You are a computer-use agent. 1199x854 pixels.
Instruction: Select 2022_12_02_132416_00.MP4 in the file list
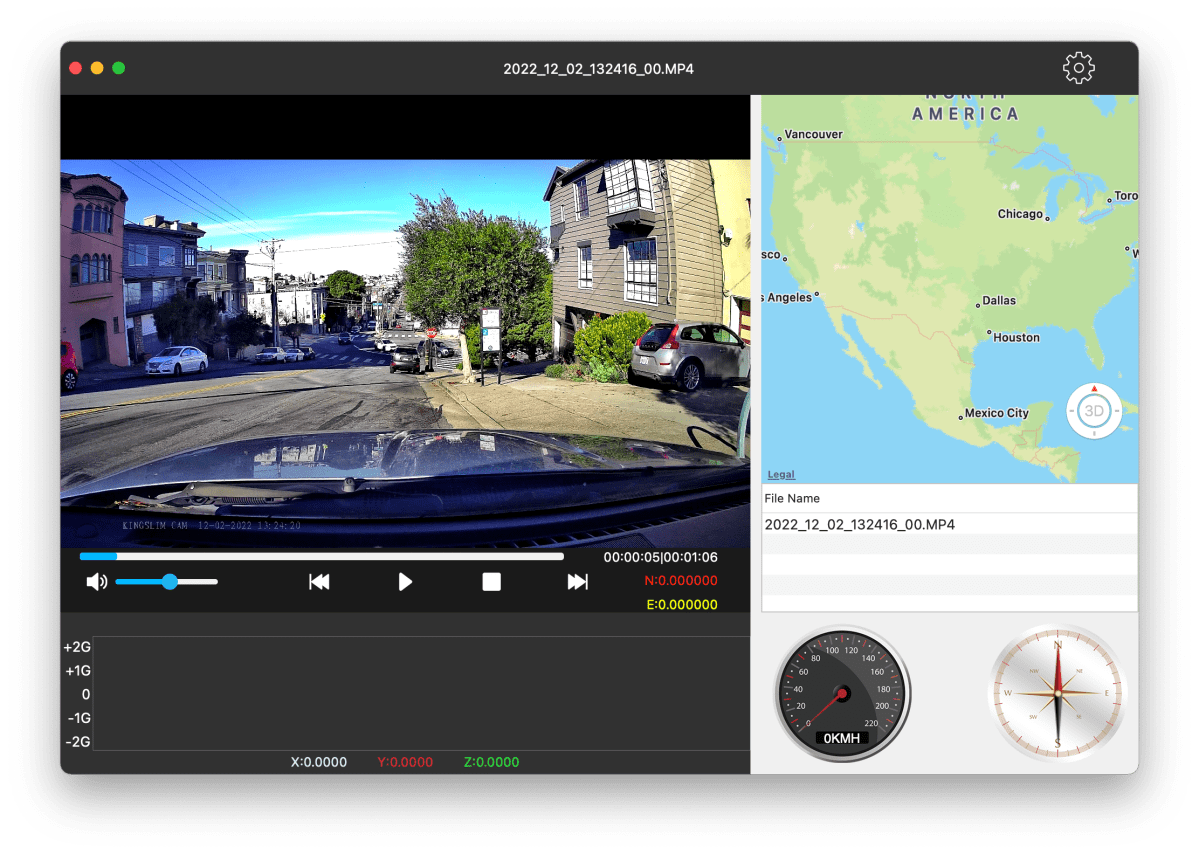[859, 524]
